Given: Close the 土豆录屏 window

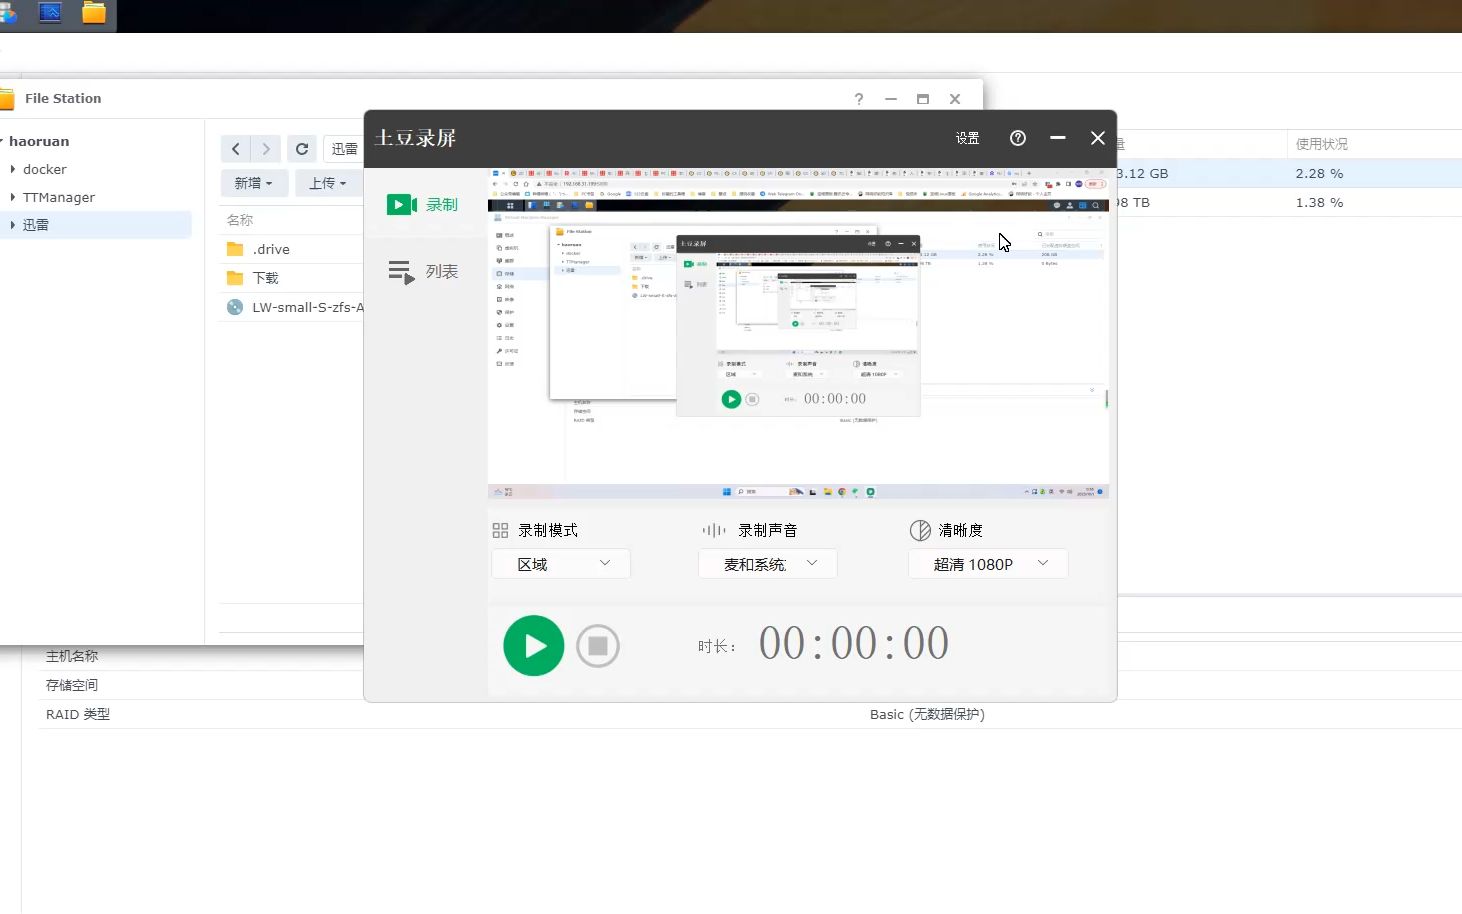Looking at the screenshot, I should [x=1098, y=138].
